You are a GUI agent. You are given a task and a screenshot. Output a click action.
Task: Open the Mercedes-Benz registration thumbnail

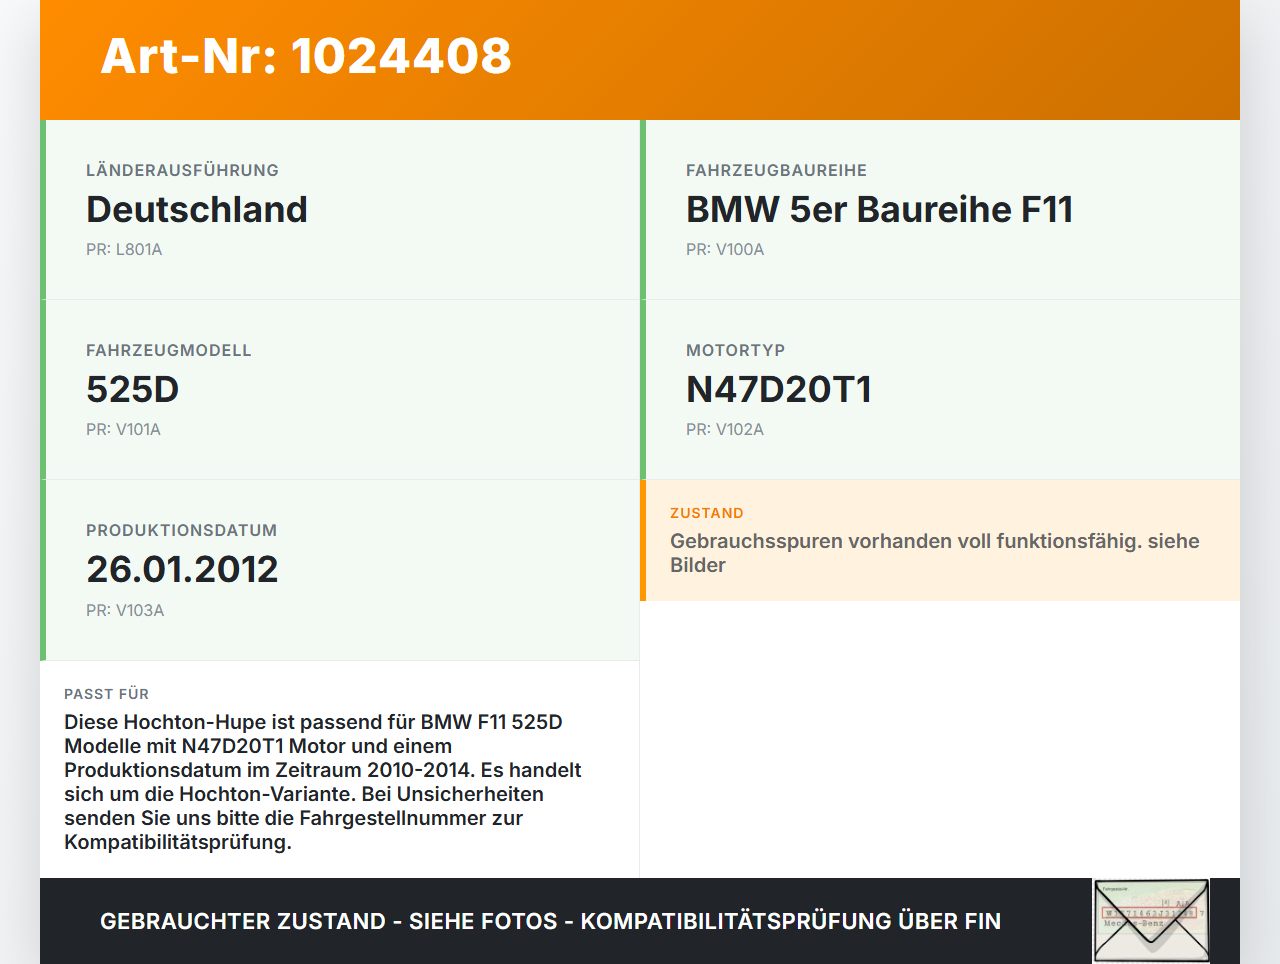tap(1150, 920)
